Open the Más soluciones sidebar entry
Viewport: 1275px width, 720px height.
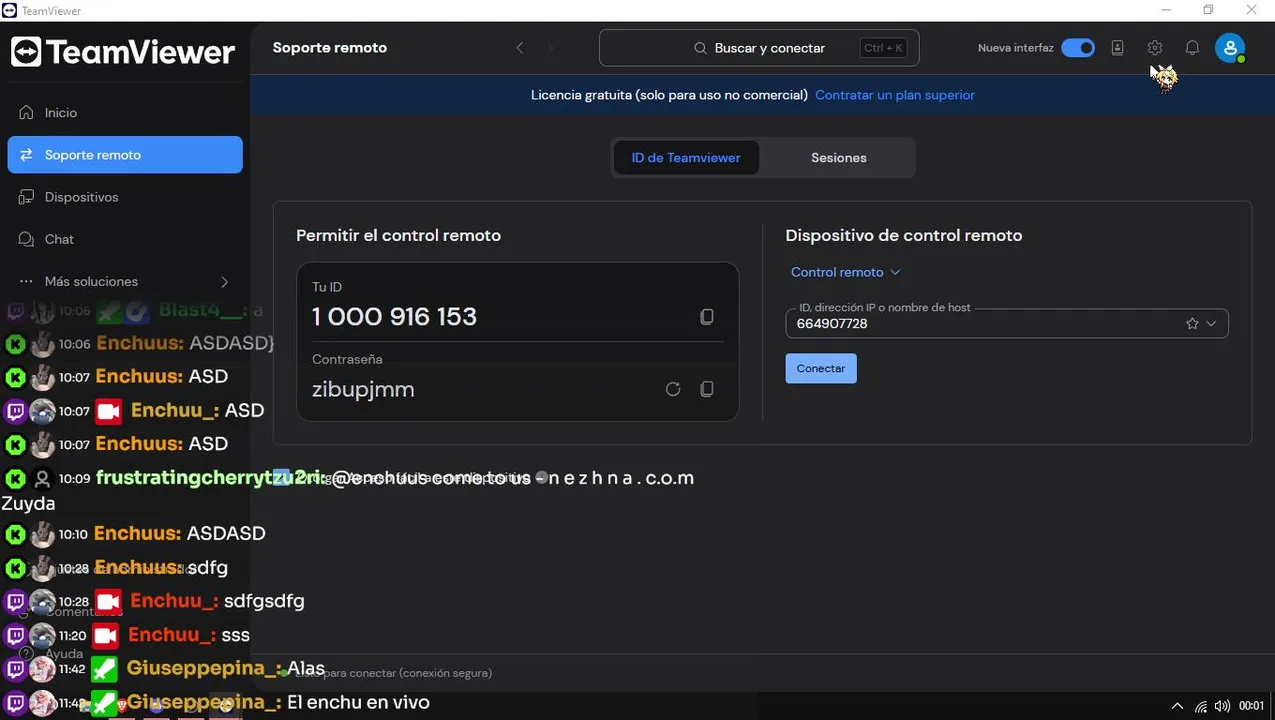tap(125, 281)
